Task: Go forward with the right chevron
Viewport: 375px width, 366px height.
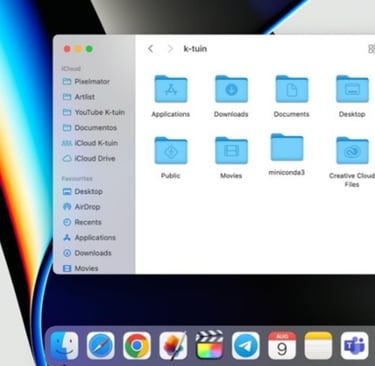Action: pos(170,49)
